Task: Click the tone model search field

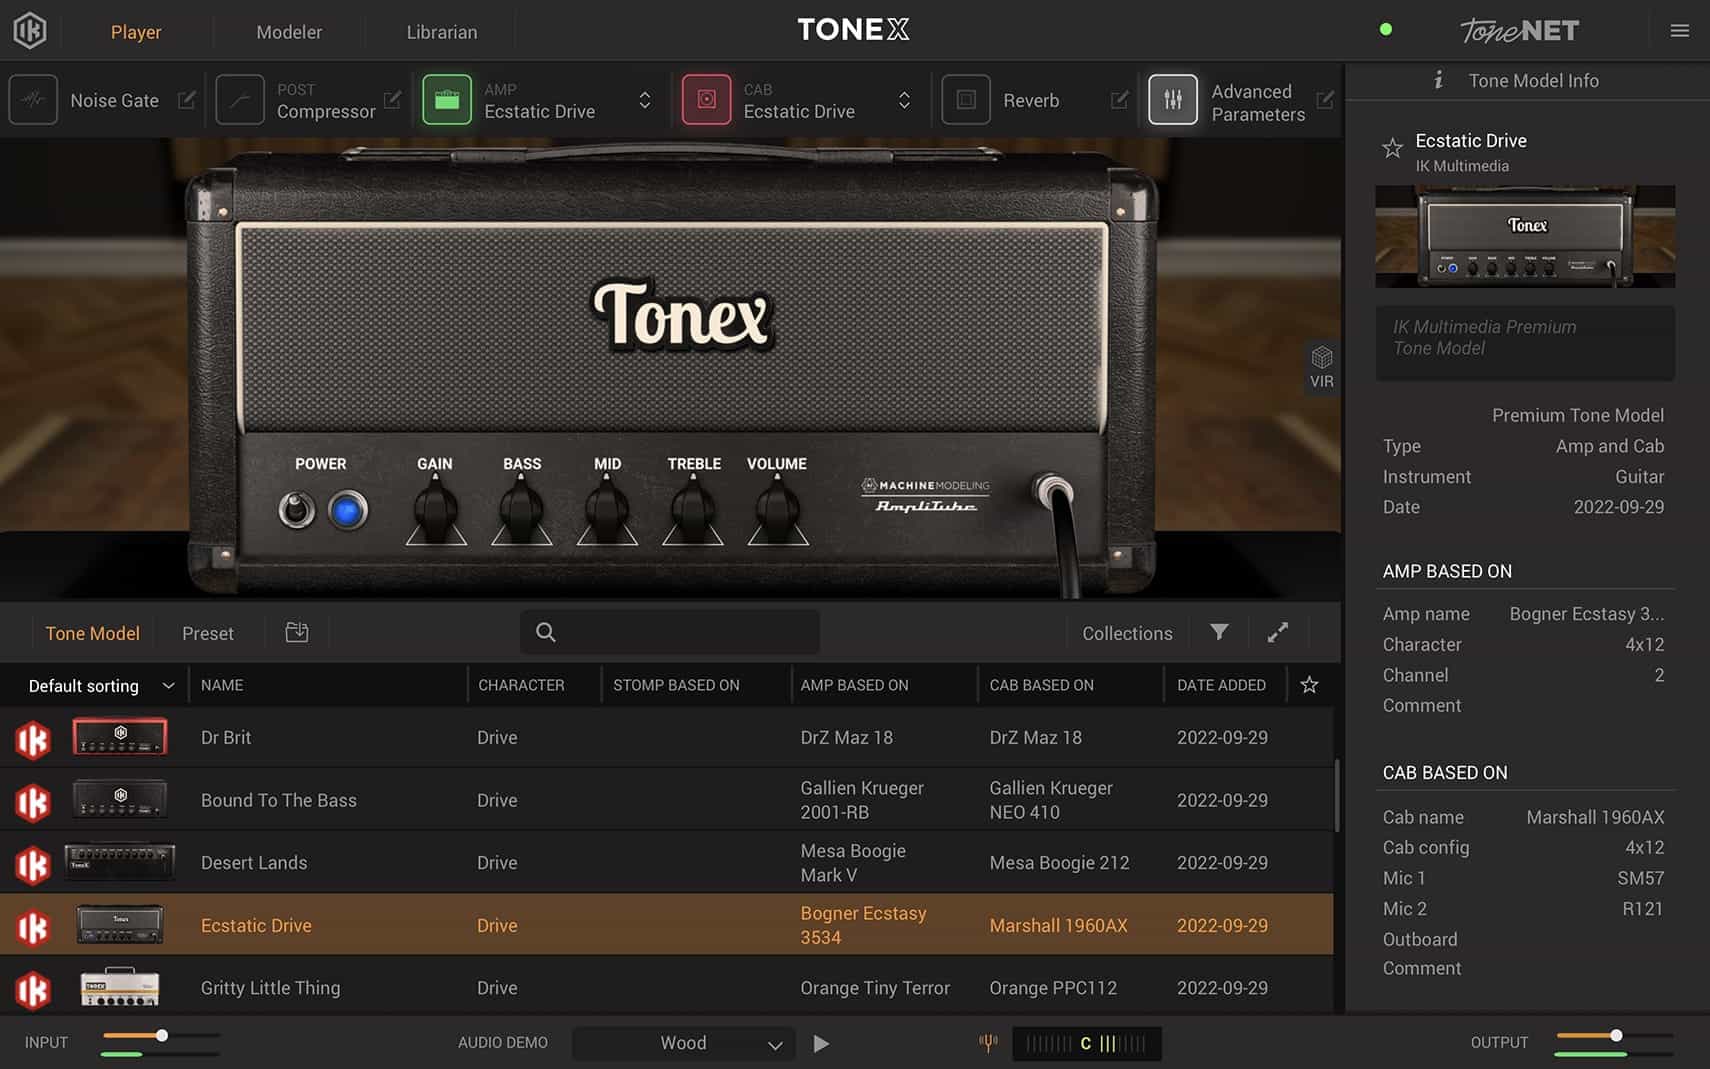Action: coord(670,632)
